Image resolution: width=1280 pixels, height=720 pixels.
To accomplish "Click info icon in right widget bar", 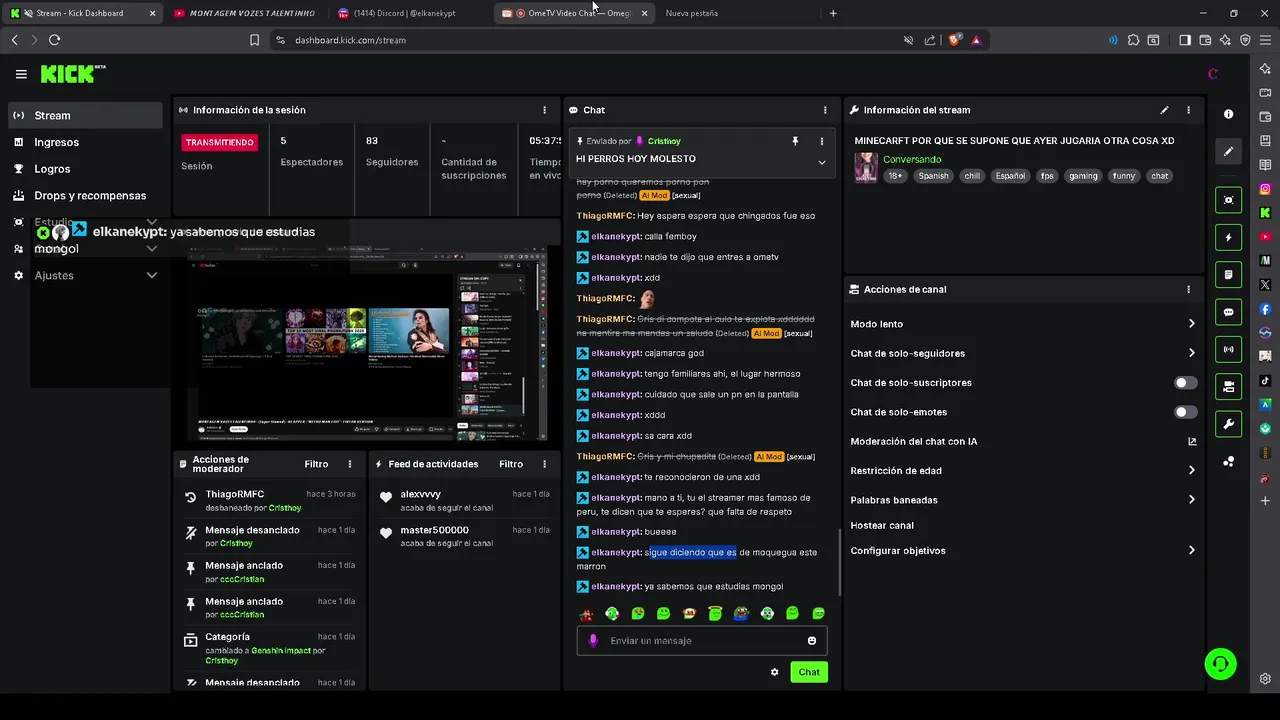I will 1228,114.
